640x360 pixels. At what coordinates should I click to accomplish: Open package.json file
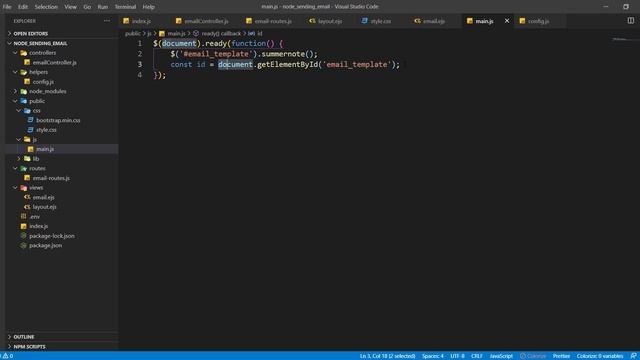pyautogui.click(x=45, y=246)
